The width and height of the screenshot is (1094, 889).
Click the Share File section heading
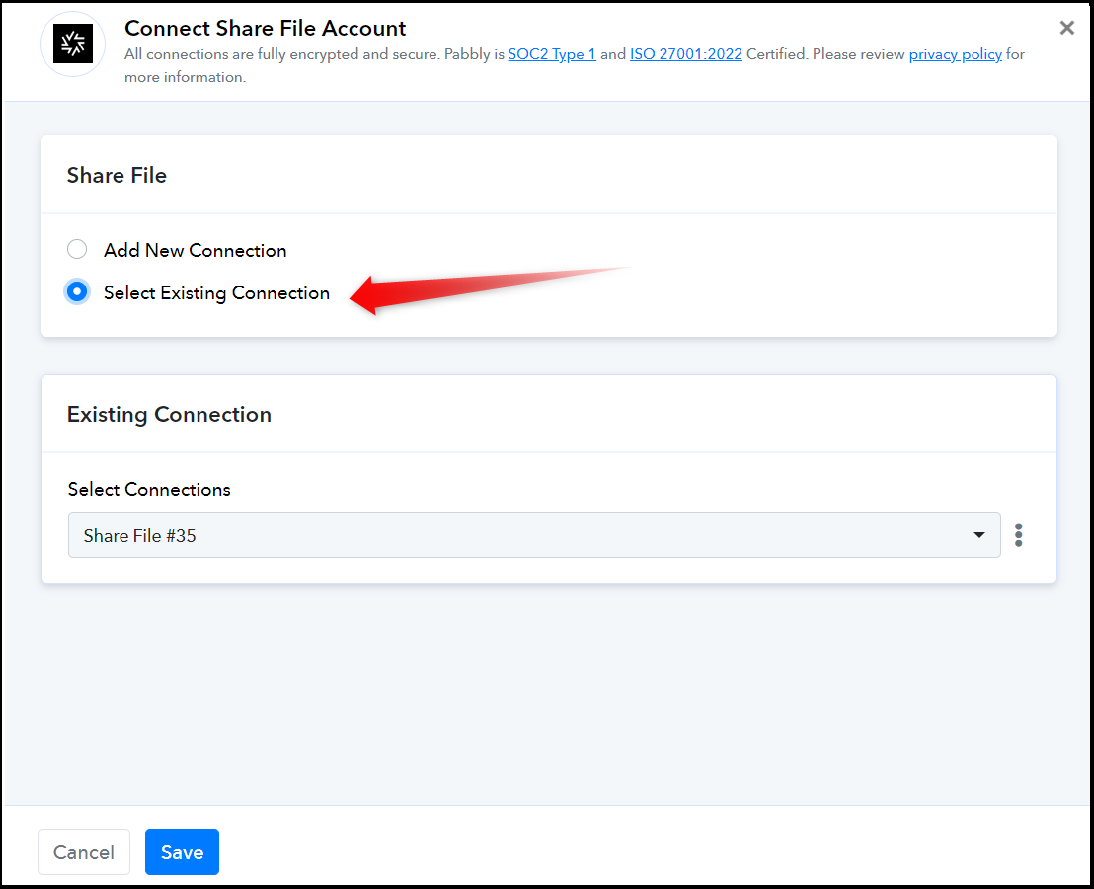pyautogui.click(x=117, y=175)
